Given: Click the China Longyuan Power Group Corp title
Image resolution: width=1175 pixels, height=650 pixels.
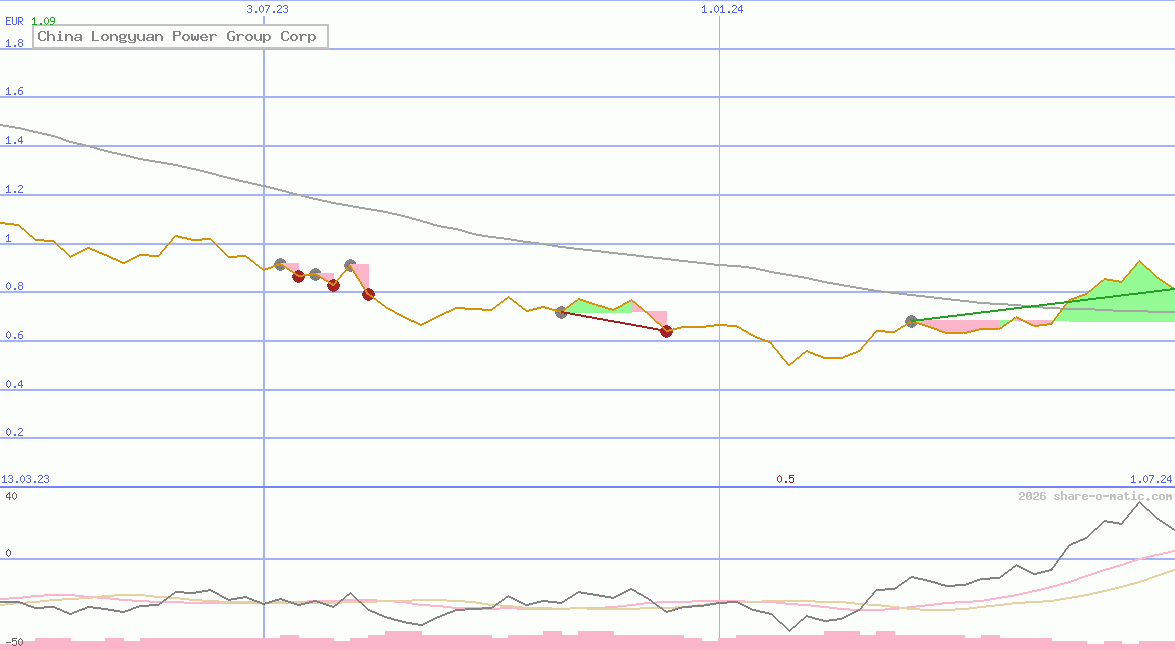Looking at the screenshot, I should click(x=180, y=36).
